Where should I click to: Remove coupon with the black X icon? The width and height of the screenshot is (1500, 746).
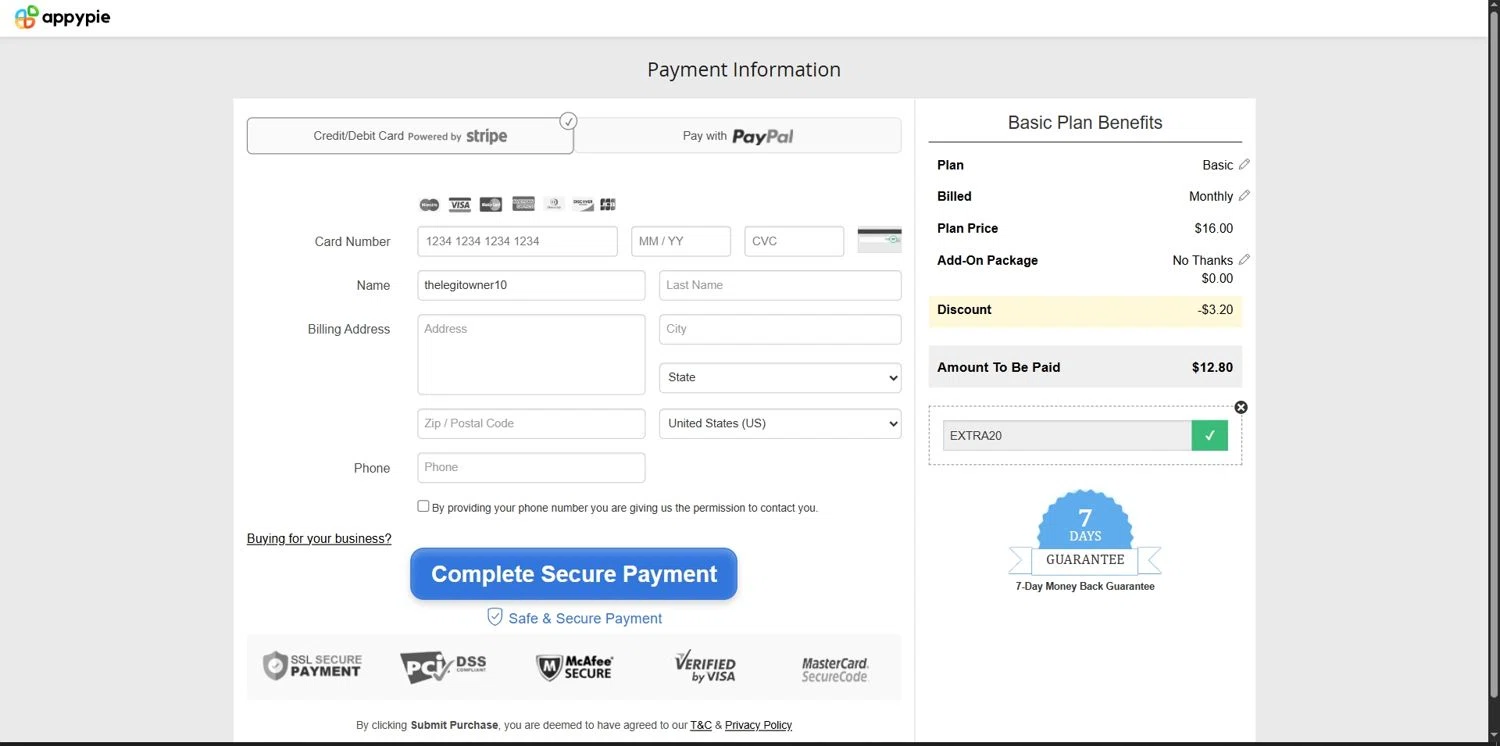(x=1241, y=407)
